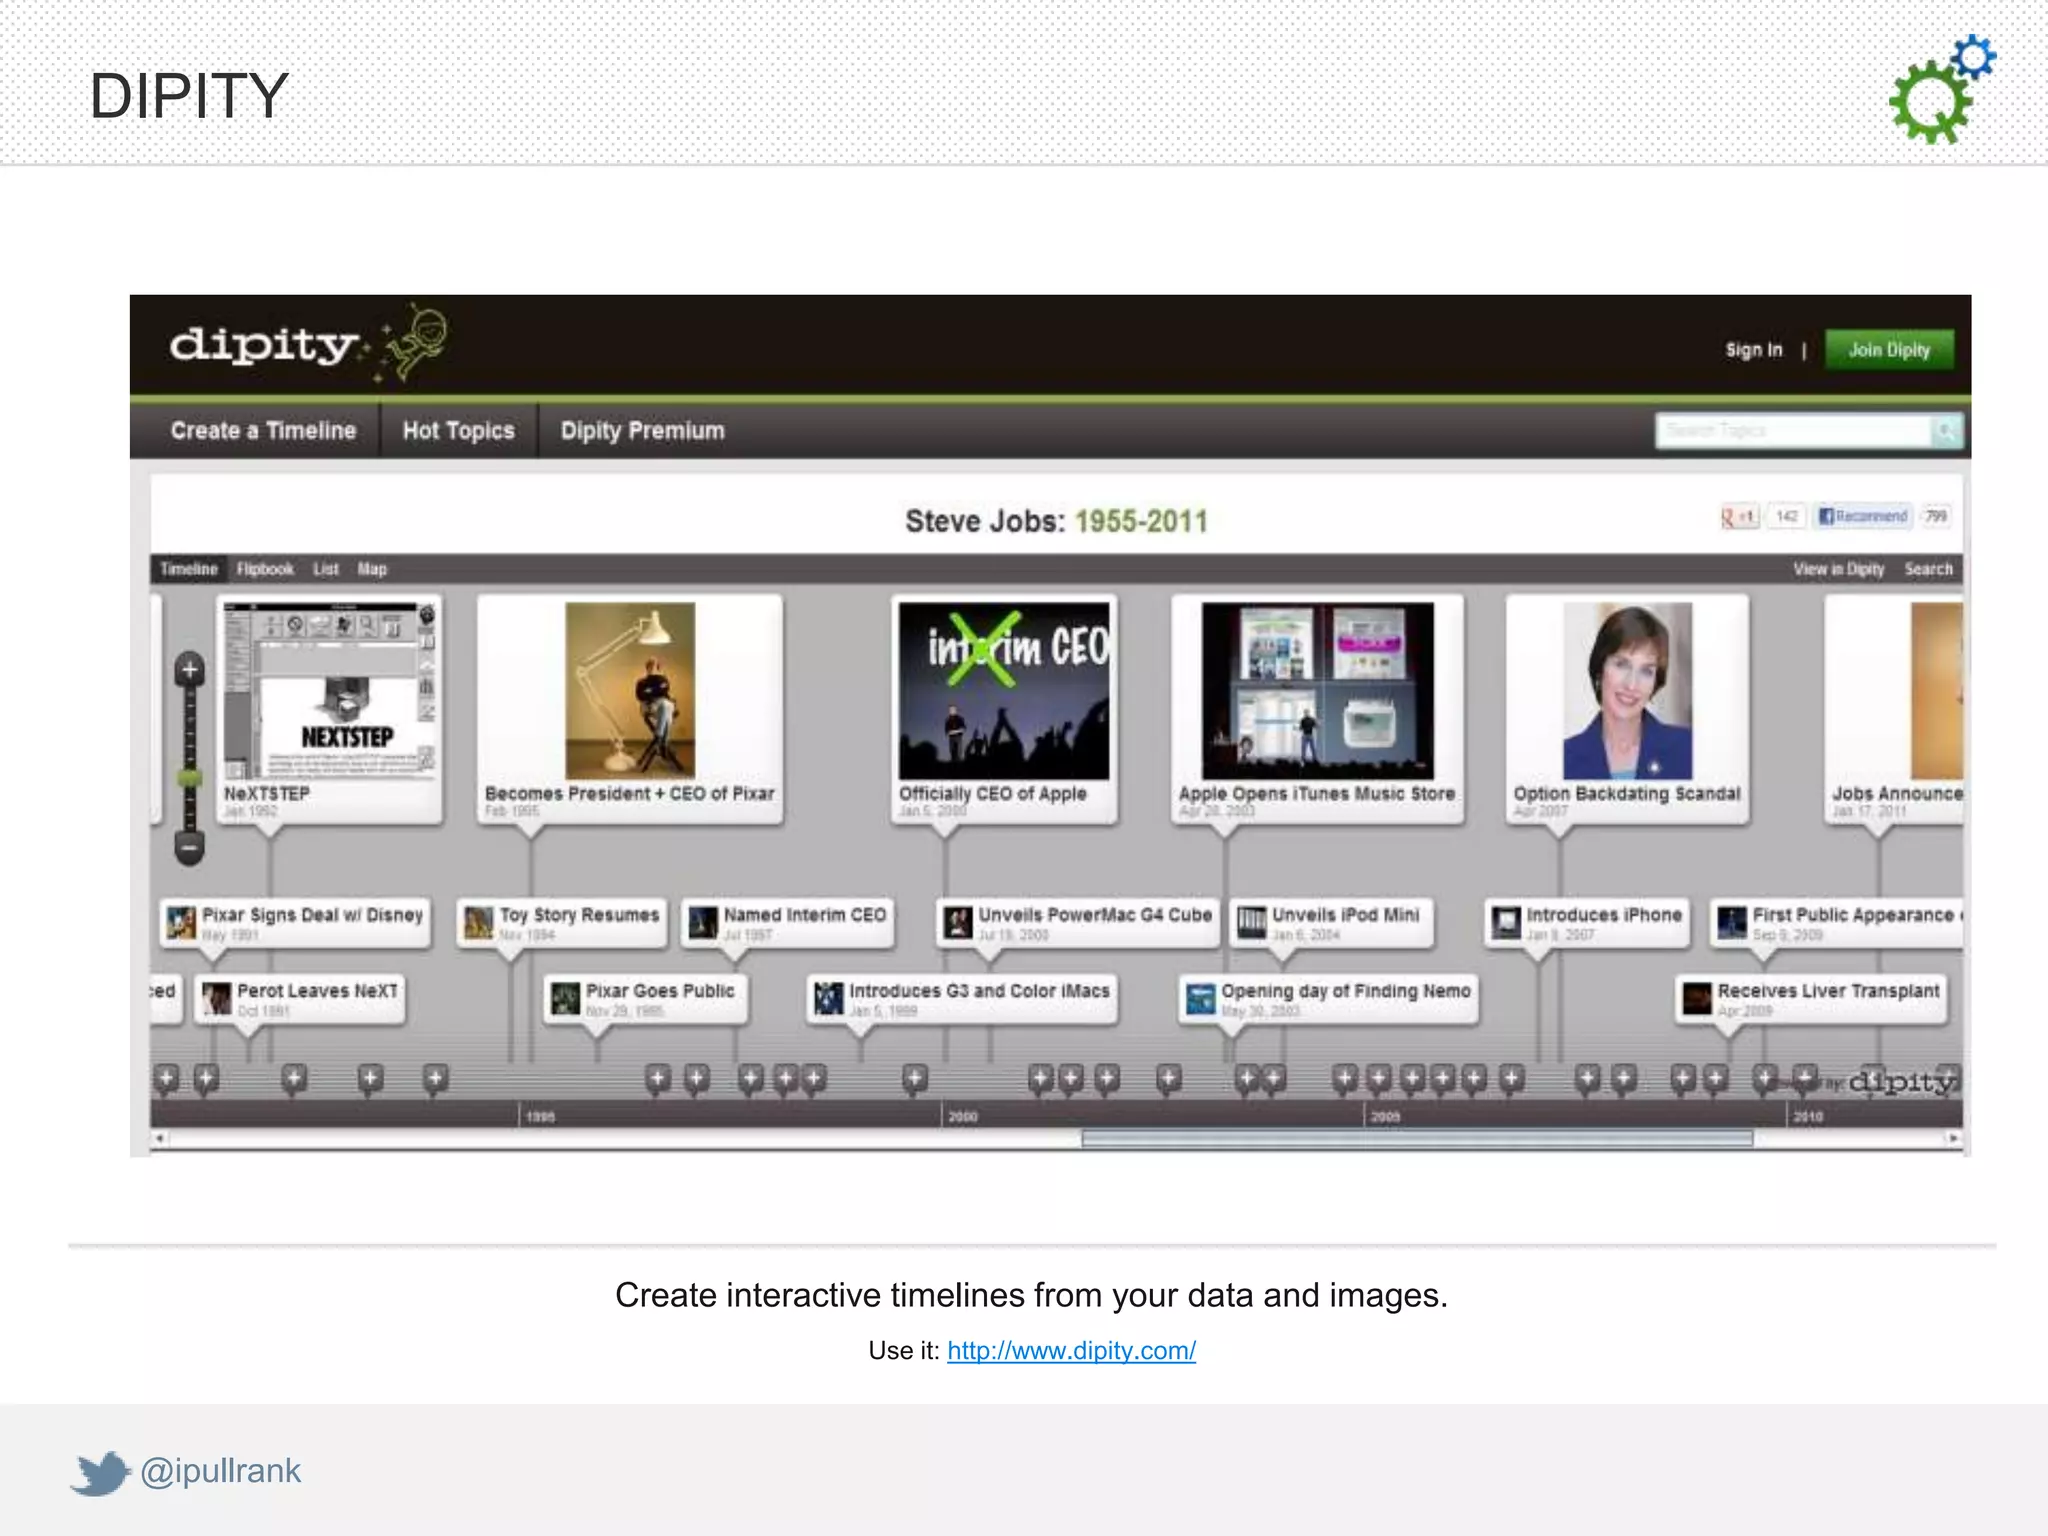Image resolution: width=2048 pixels, height=1536 pixels.
Task: Open Dipity Premium menu
Action: [643, 431]
